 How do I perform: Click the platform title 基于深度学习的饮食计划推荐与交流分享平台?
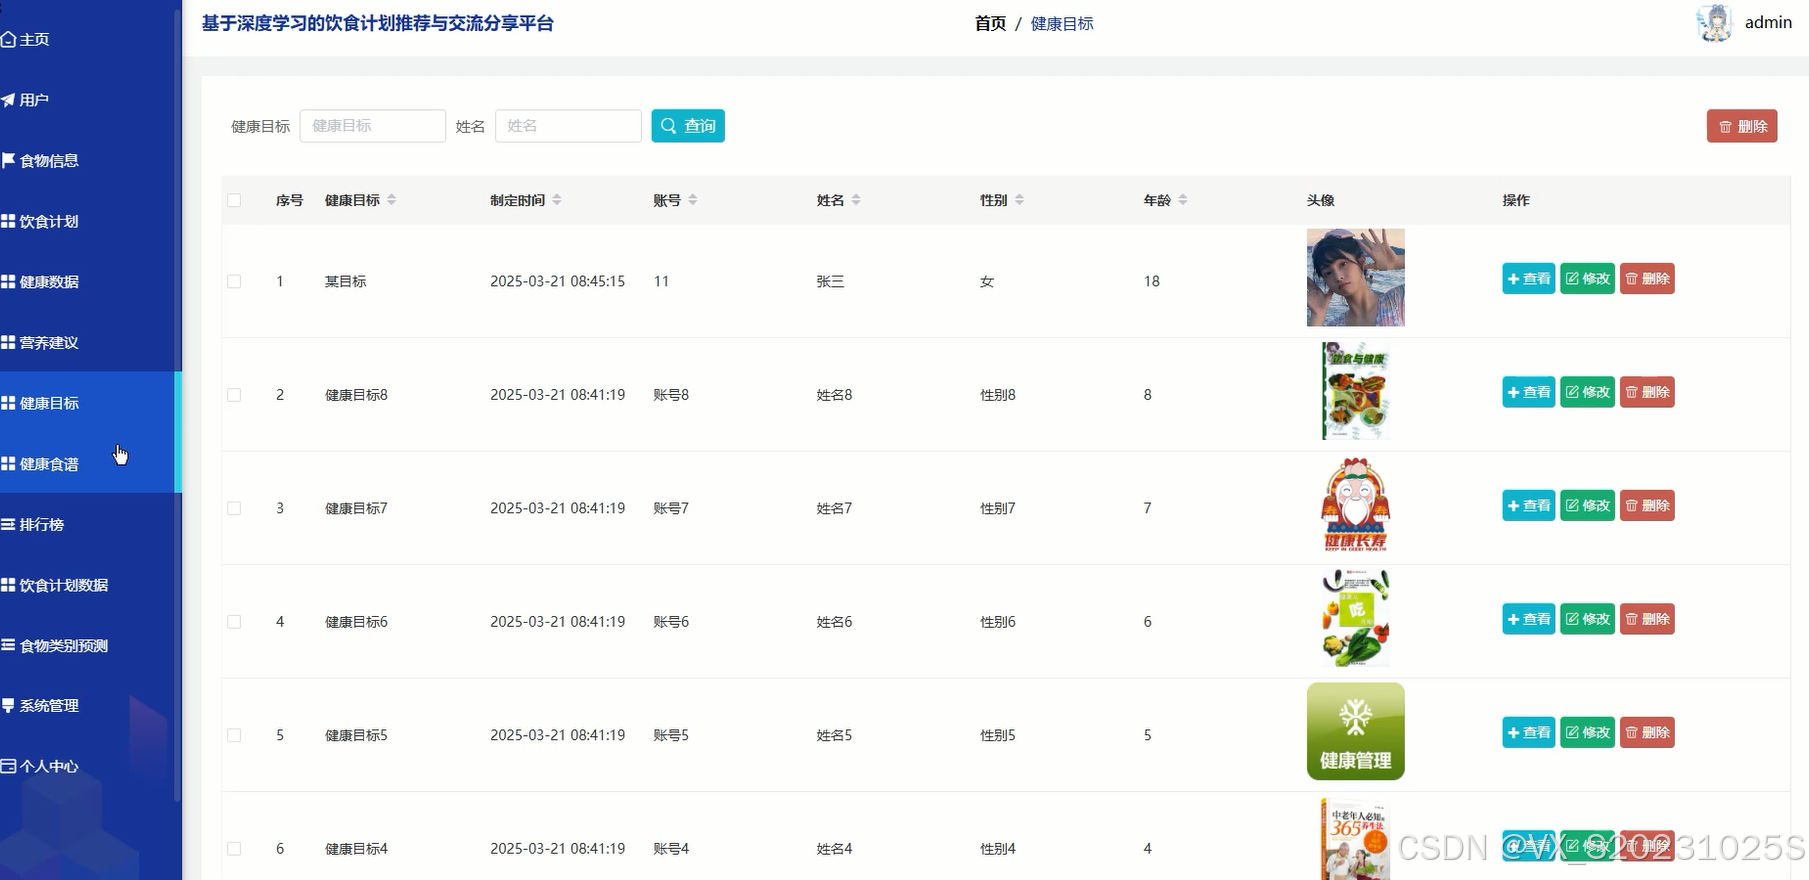point(378,23)
